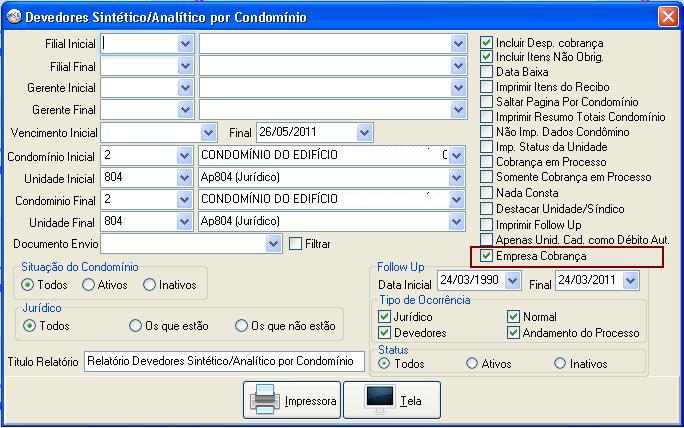Check the Filtrar checkbox
The image size is (684, 428).
[x=295, y=243]
